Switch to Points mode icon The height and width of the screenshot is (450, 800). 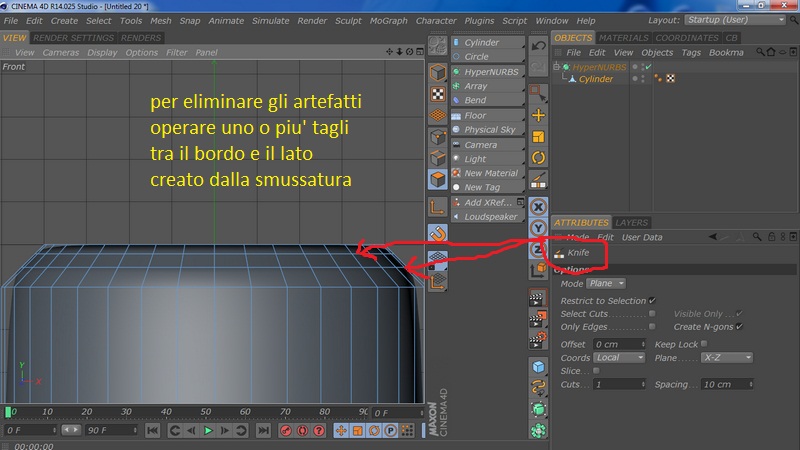(438, 137)
